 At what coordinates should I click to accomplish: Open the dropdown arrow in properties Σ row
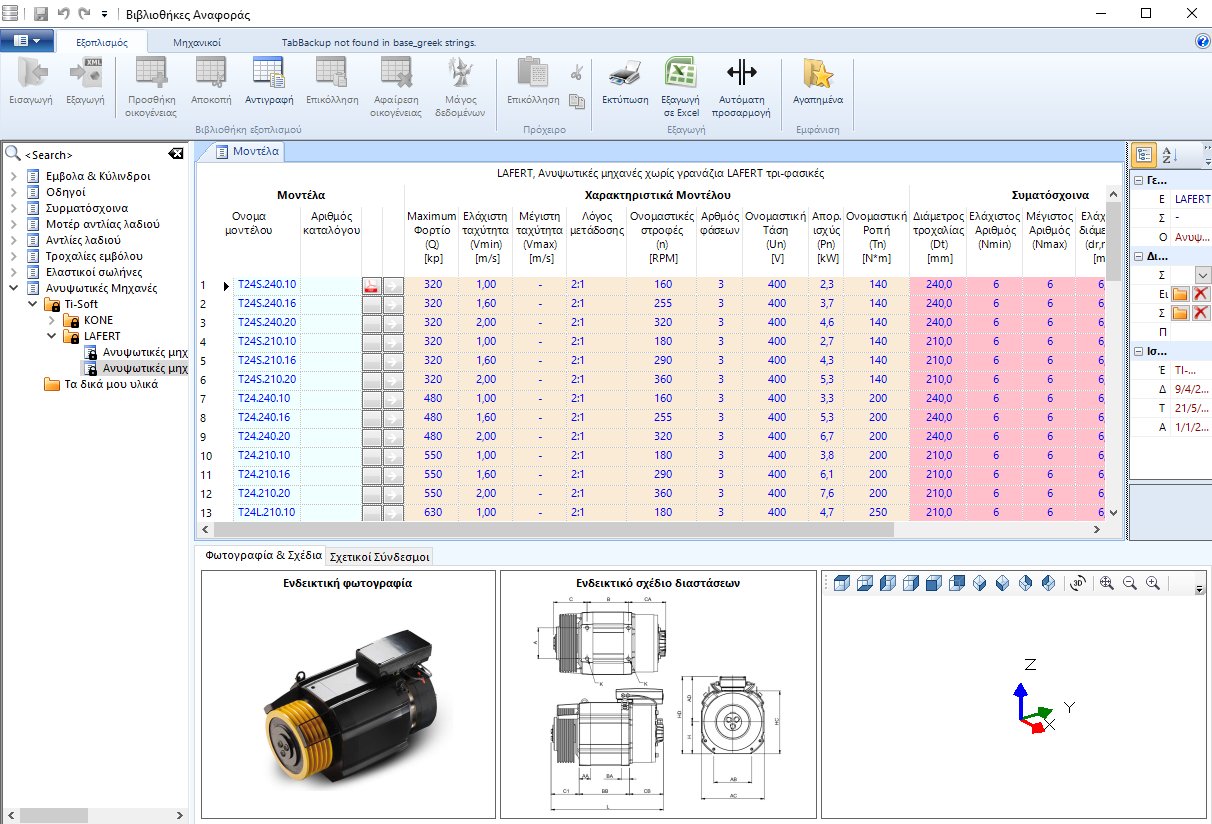(1202, 275)
